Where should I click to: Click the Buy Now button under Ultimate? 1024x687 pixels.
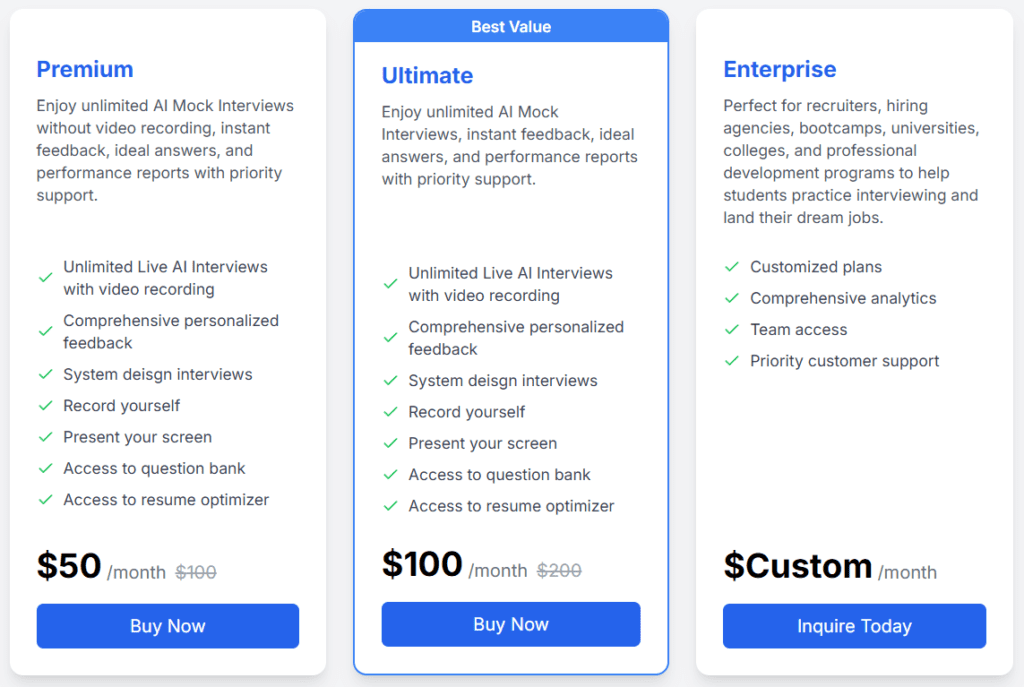(x=510, y=623)
